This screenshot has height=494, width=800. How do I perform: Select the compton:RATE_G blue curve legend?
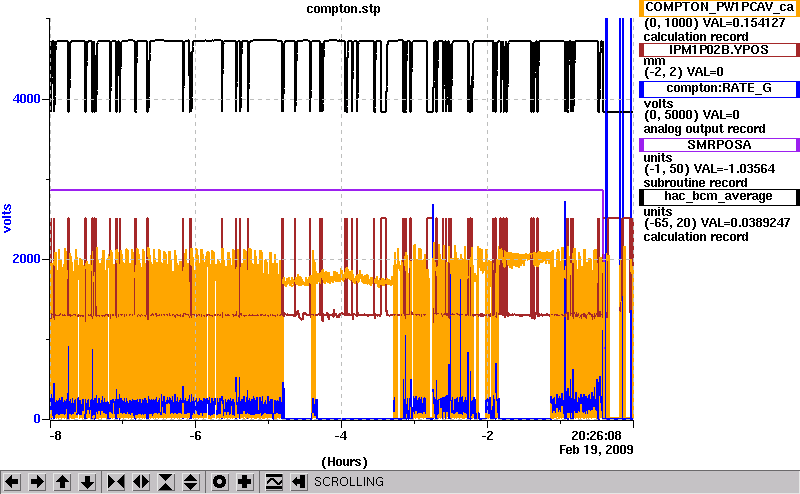(719, 89)
